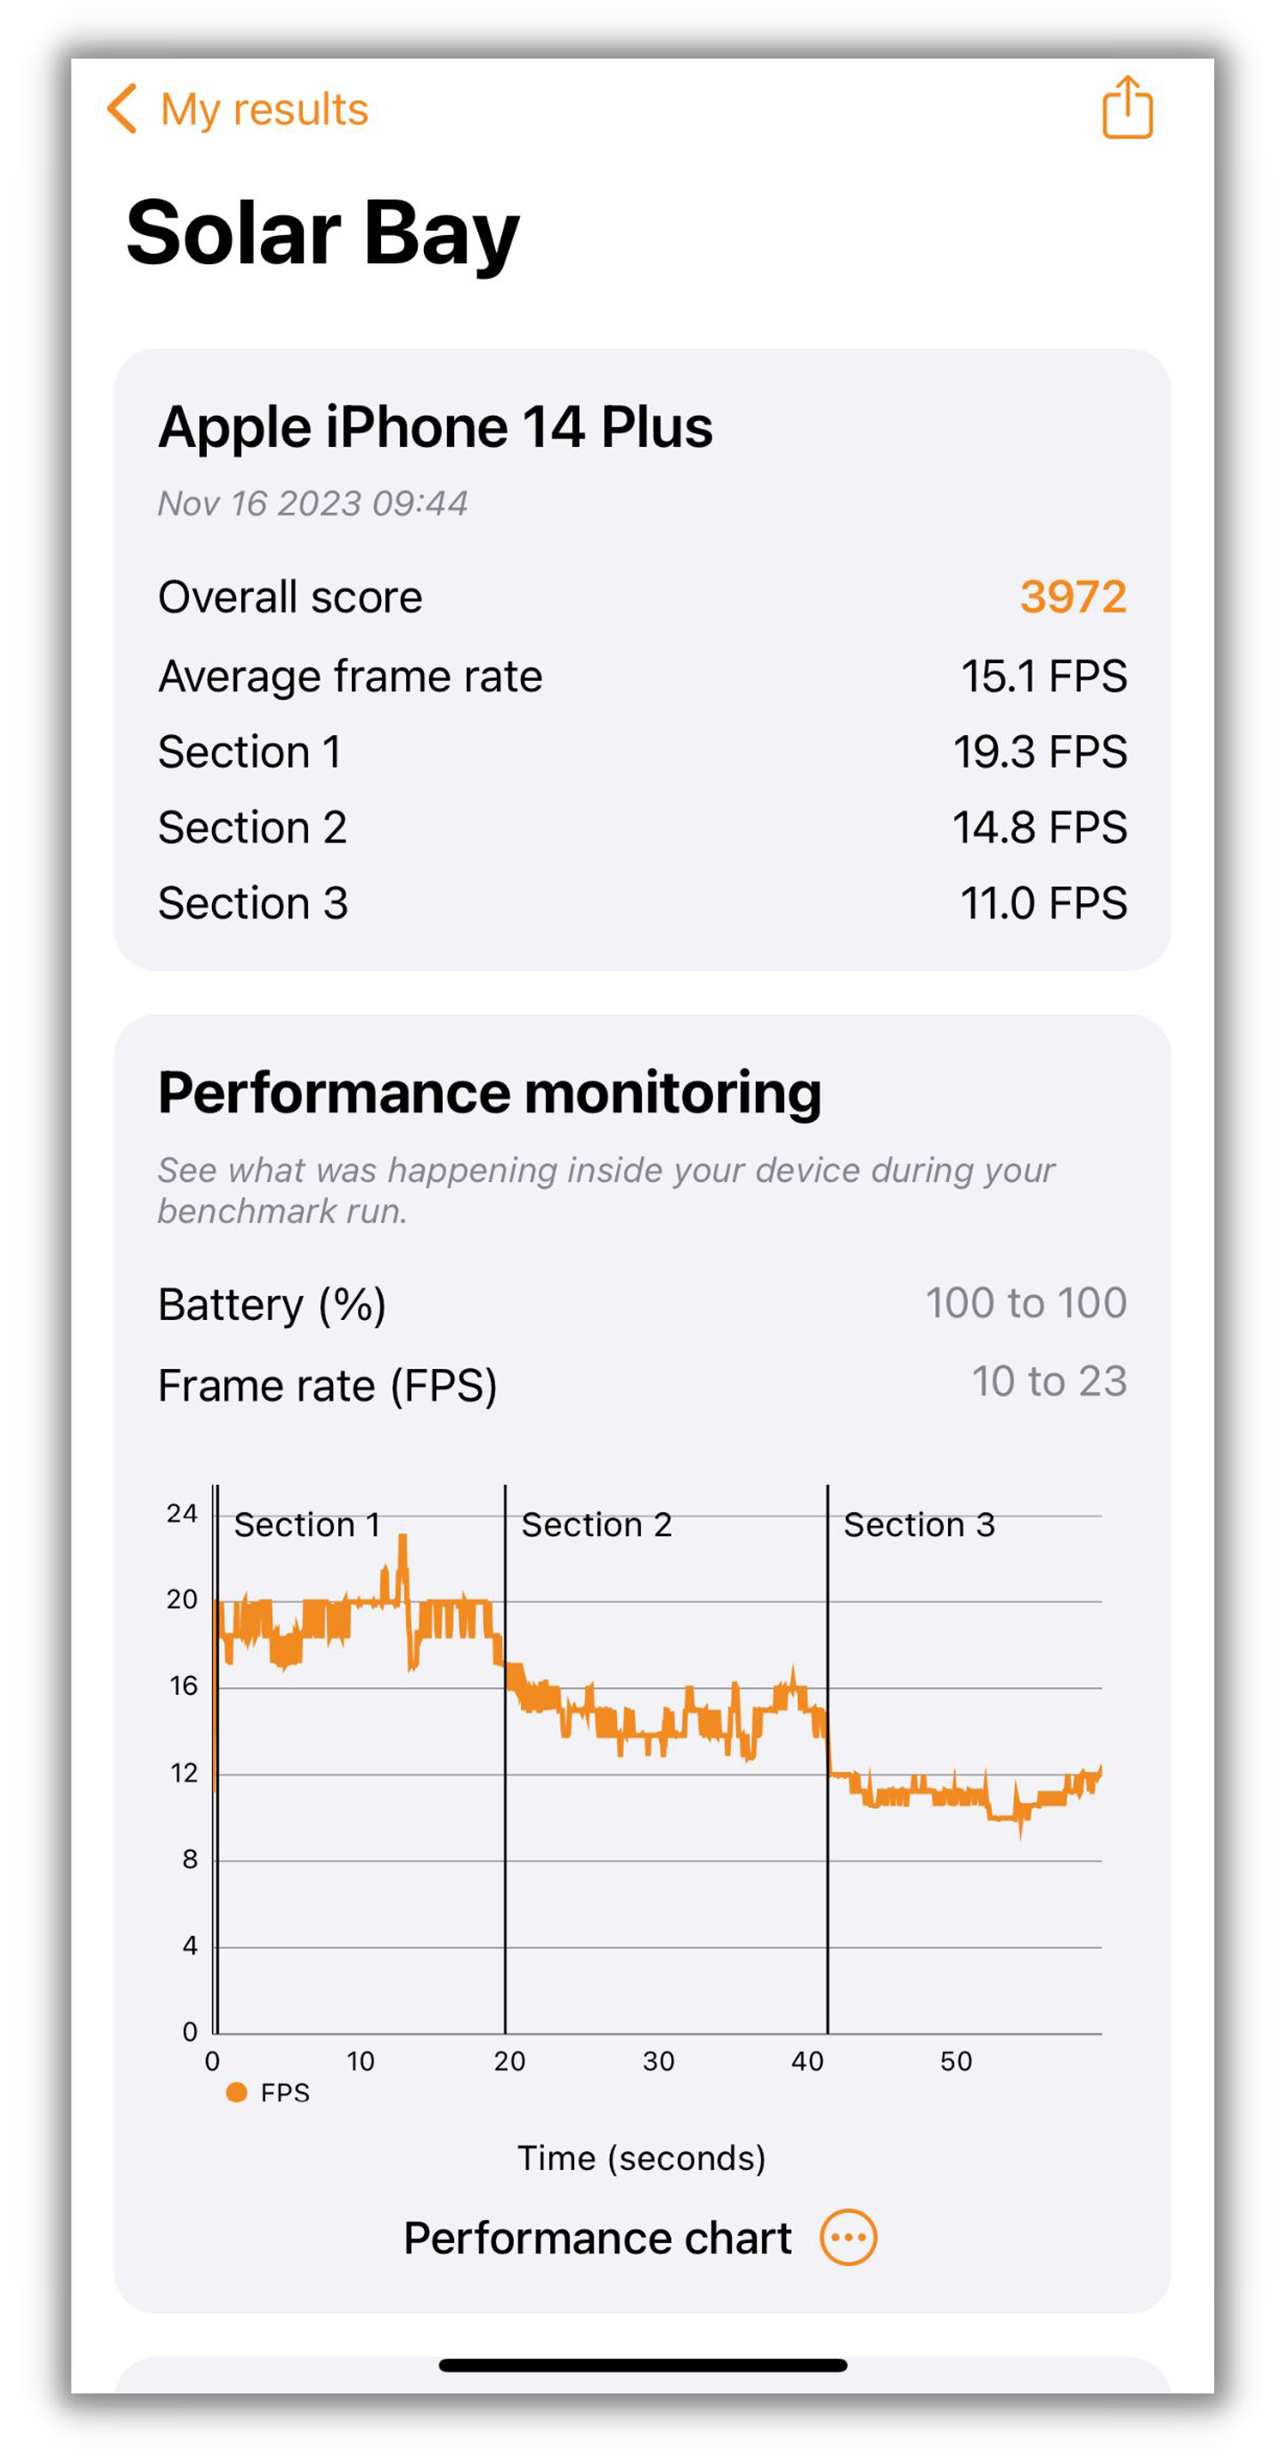
Task: Click the orange FPS legend dot
Action: (x=236, y=2092)
